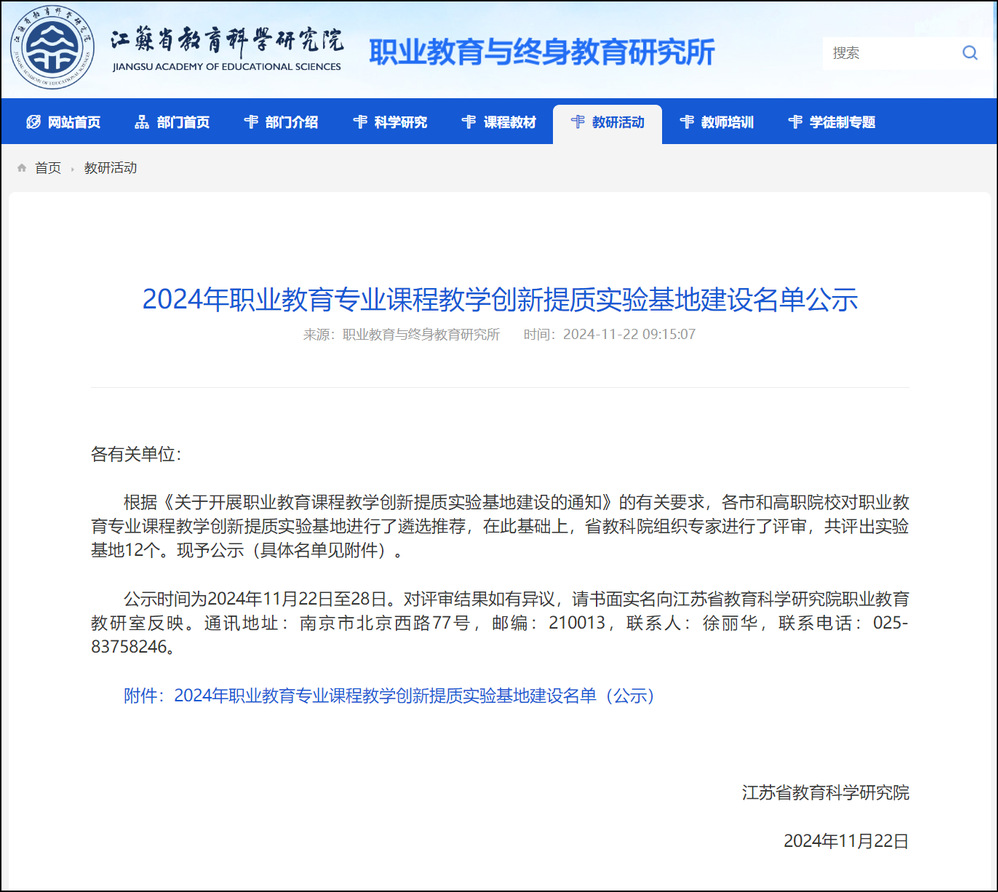Click the search magnifier icon

coord(969,53)
